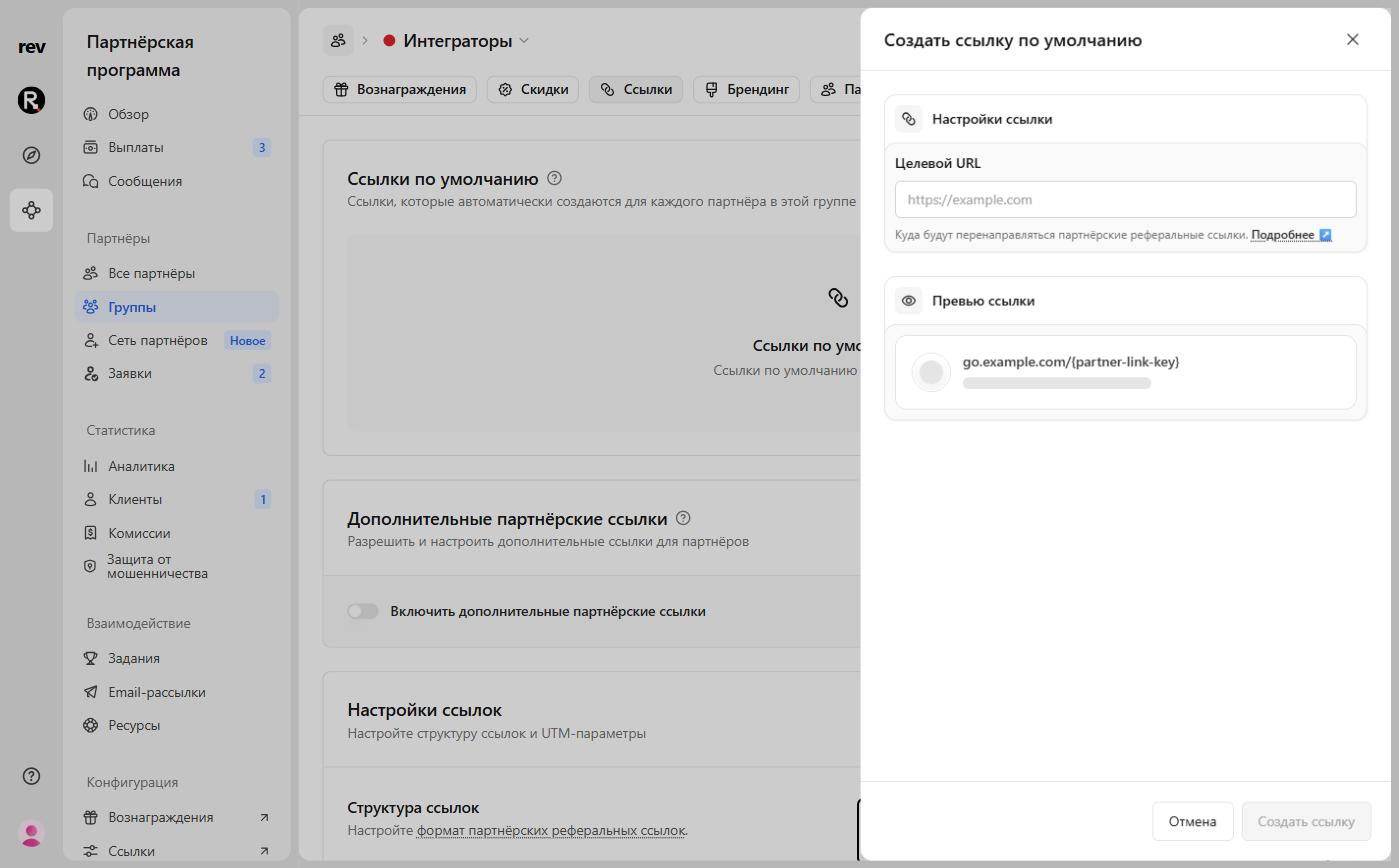
Task: Click the external-link icon after Подробнее
Action: [x=1325, y=235]
